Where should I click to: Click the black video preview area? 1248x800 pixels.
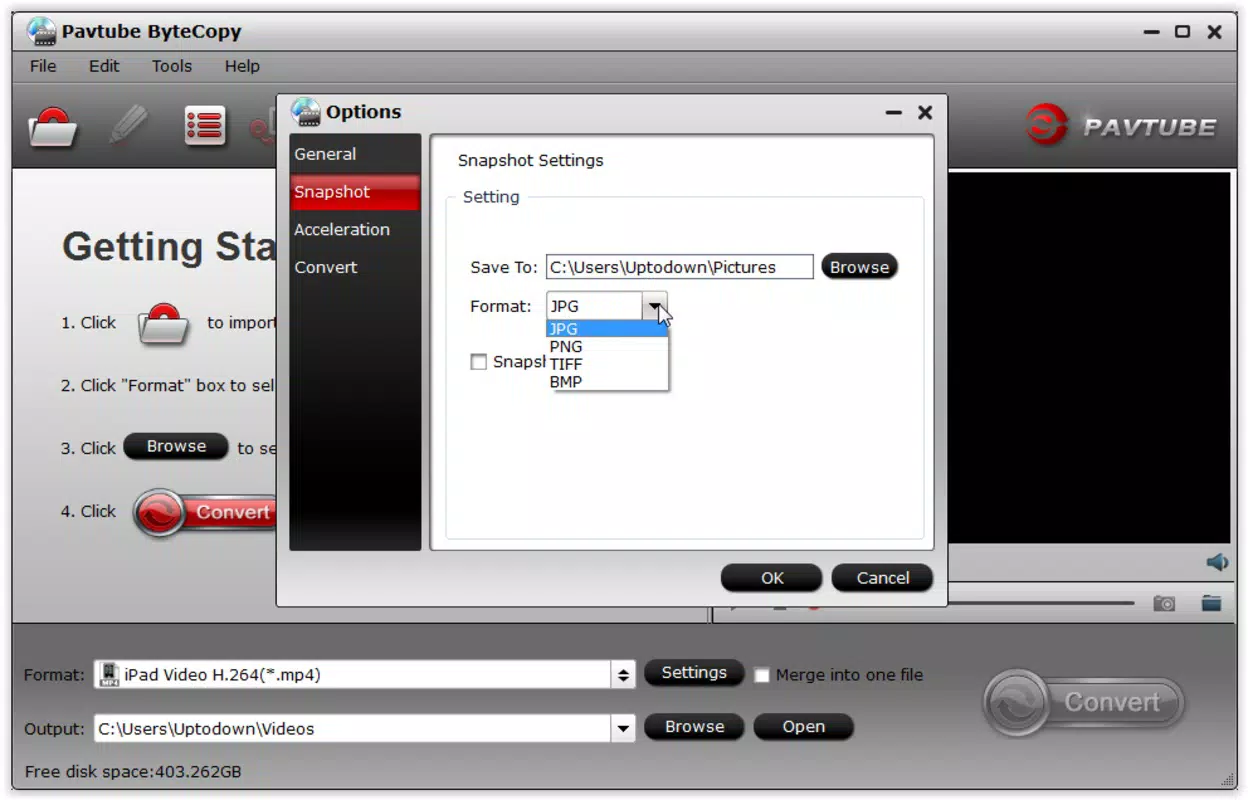point(1089,358)
